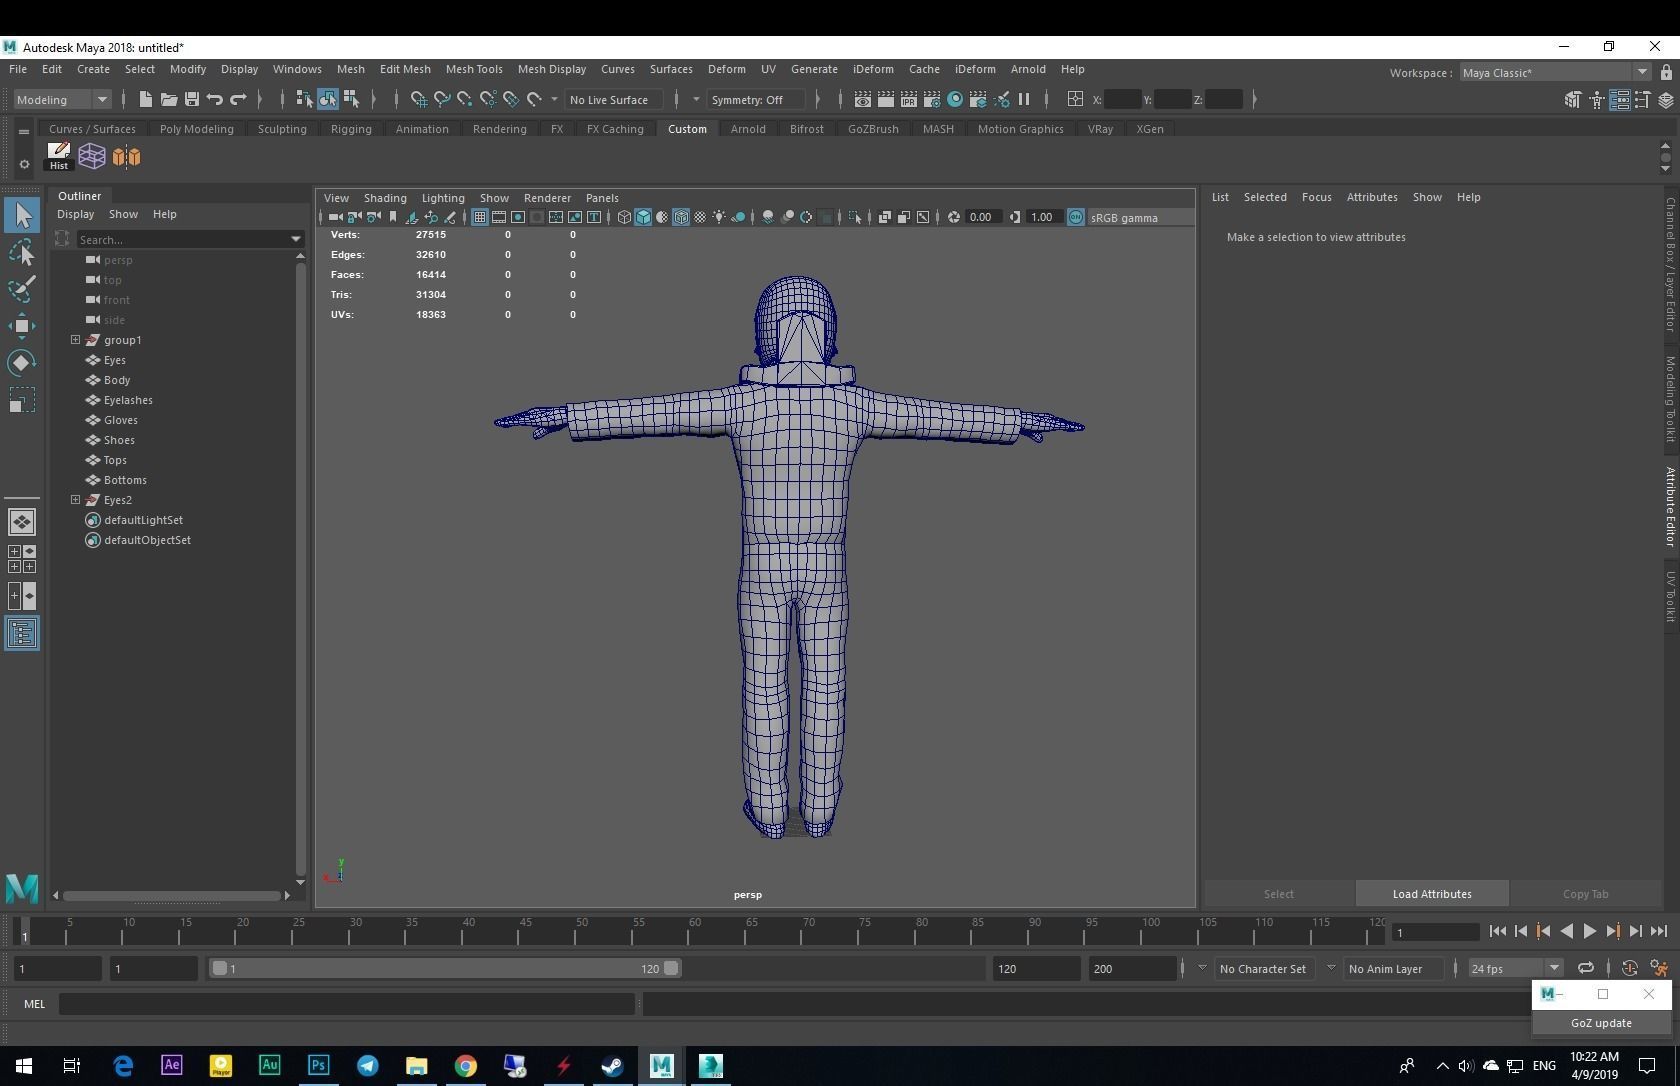
Task: Select the Move tool in the toolbox
Action: [22, 326]
